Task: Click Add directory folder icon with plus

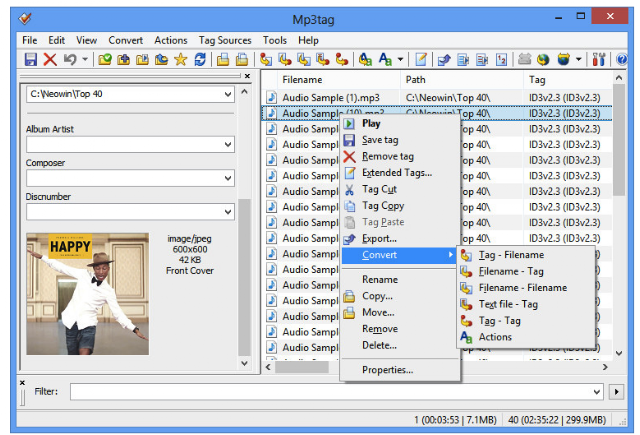Action: [124, 60]
